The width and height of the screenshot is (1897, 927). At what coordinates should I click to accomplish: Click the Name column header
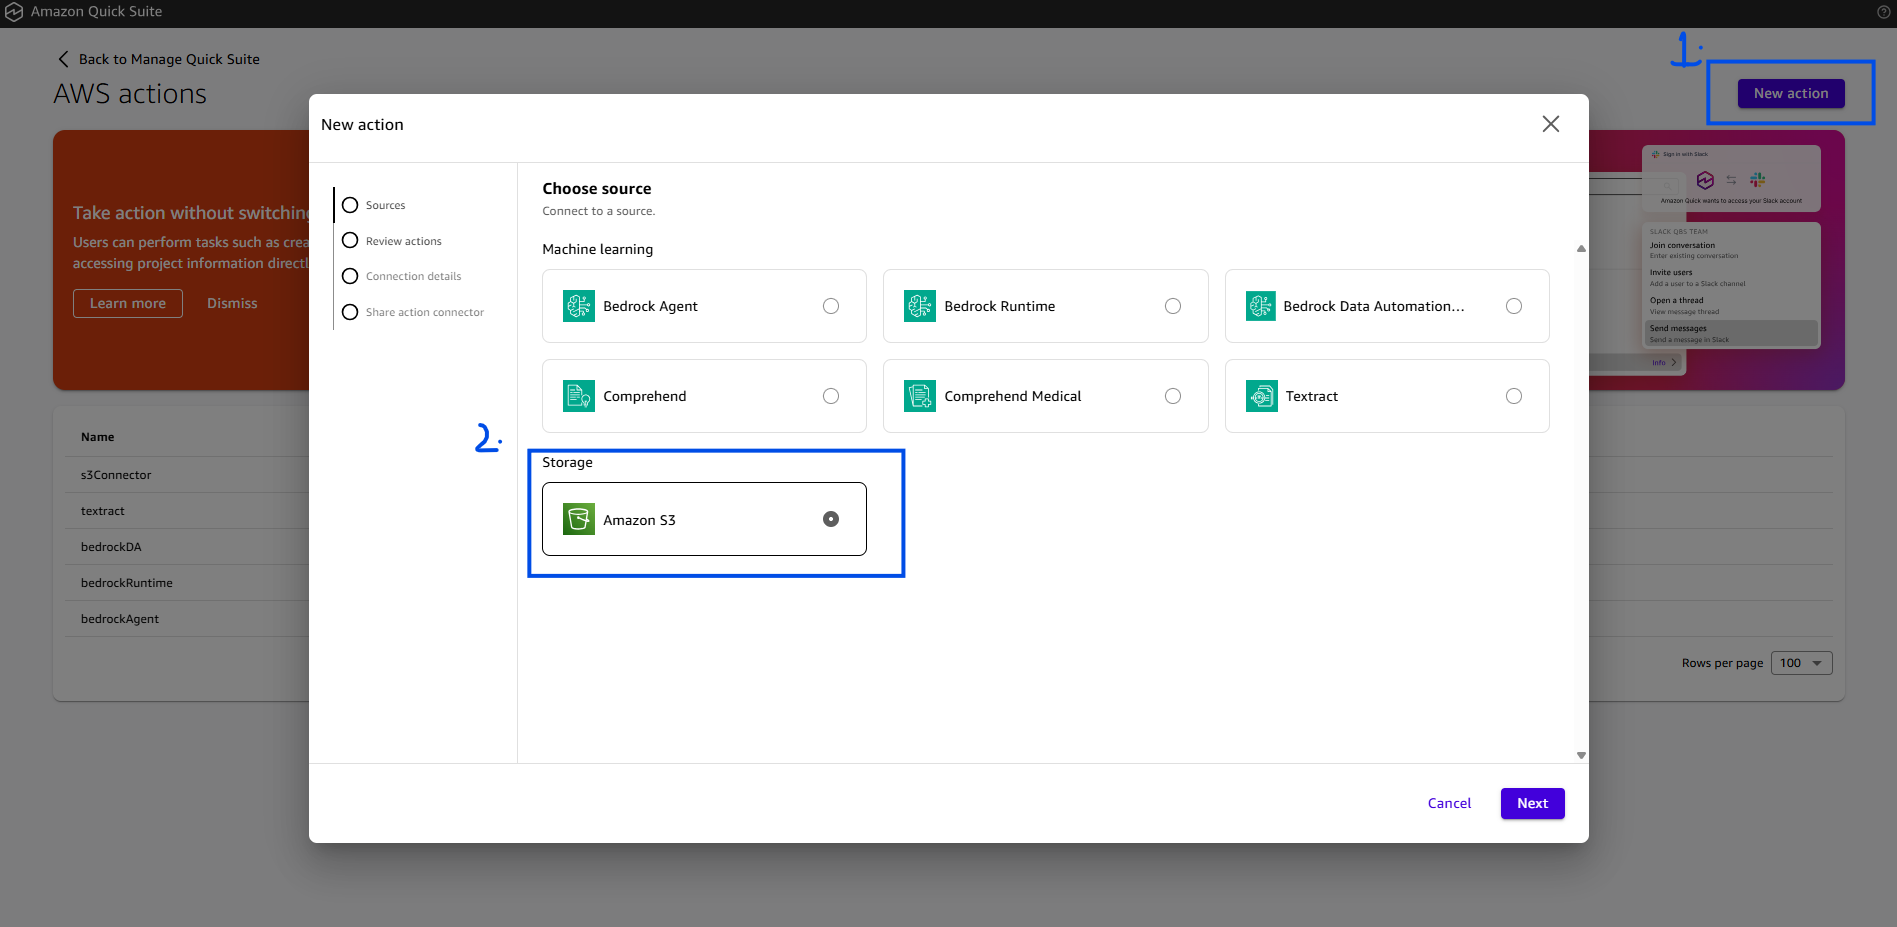[97, 437]
